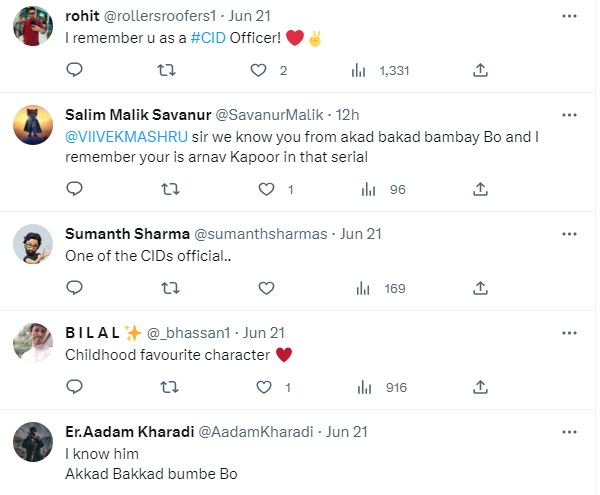
Task: Like Sumanth Sharma's tweet
Action: pos(266,288)
